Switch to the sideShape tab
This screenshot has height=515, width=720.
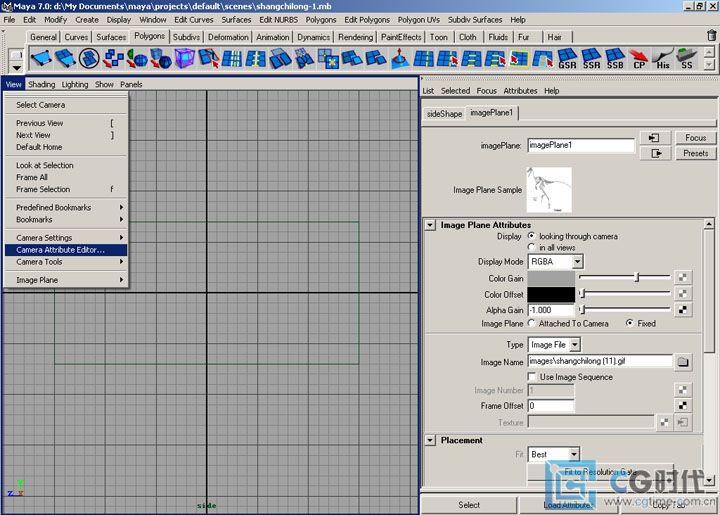pos(444,114)
